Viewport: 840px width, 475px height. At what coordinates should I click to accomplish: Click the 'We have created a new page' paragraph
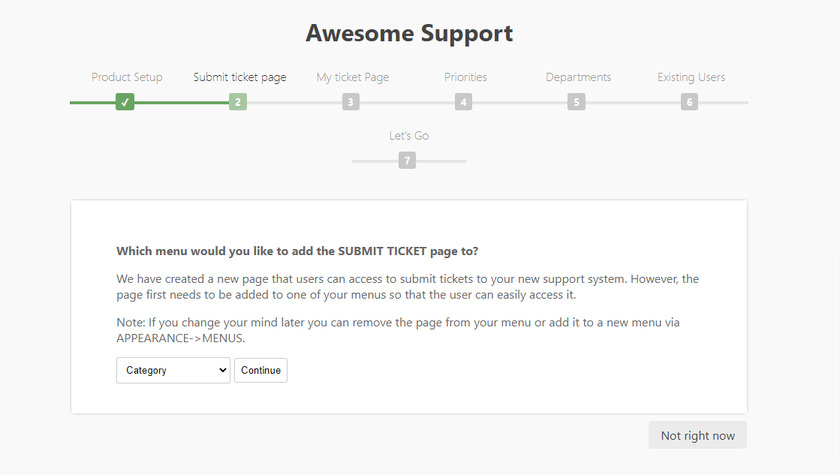[x=408, y=286]
